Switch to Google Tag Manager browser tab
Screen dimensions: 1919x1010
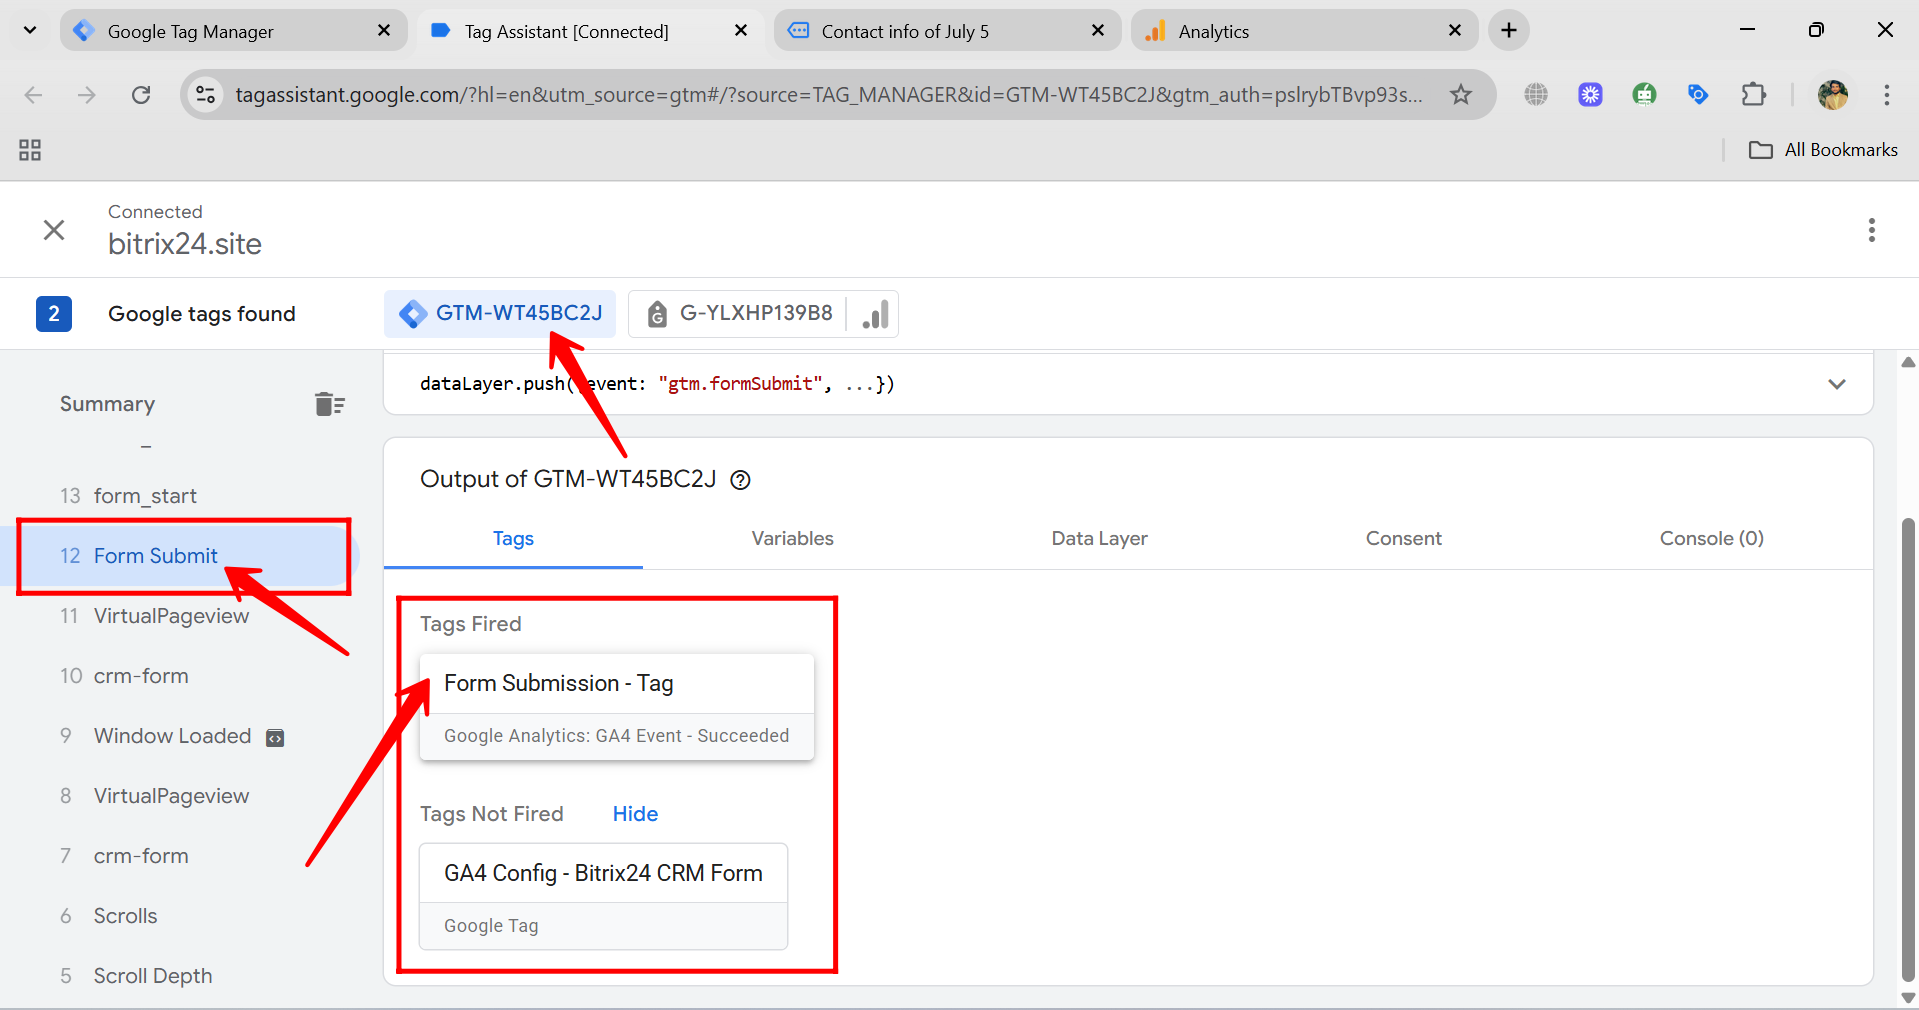[233, 31]
